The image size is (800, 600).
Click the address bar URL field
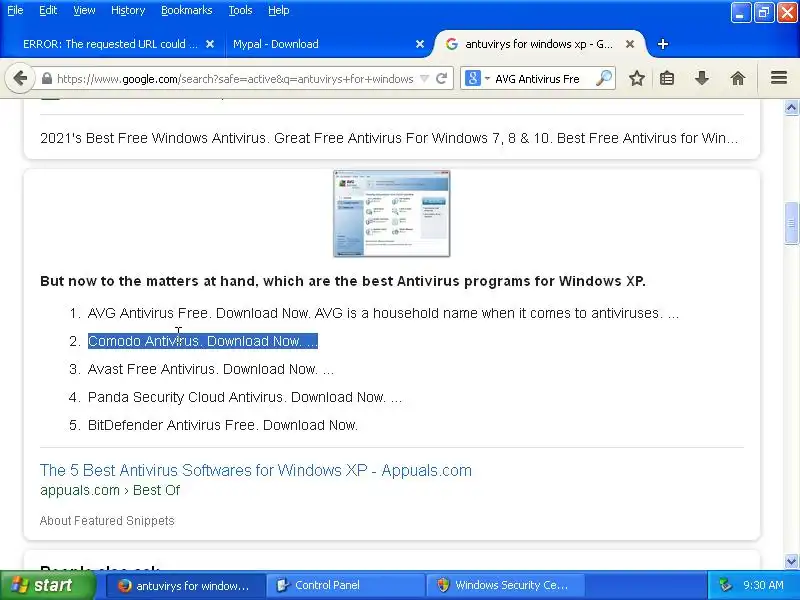(x=235, y=79)
